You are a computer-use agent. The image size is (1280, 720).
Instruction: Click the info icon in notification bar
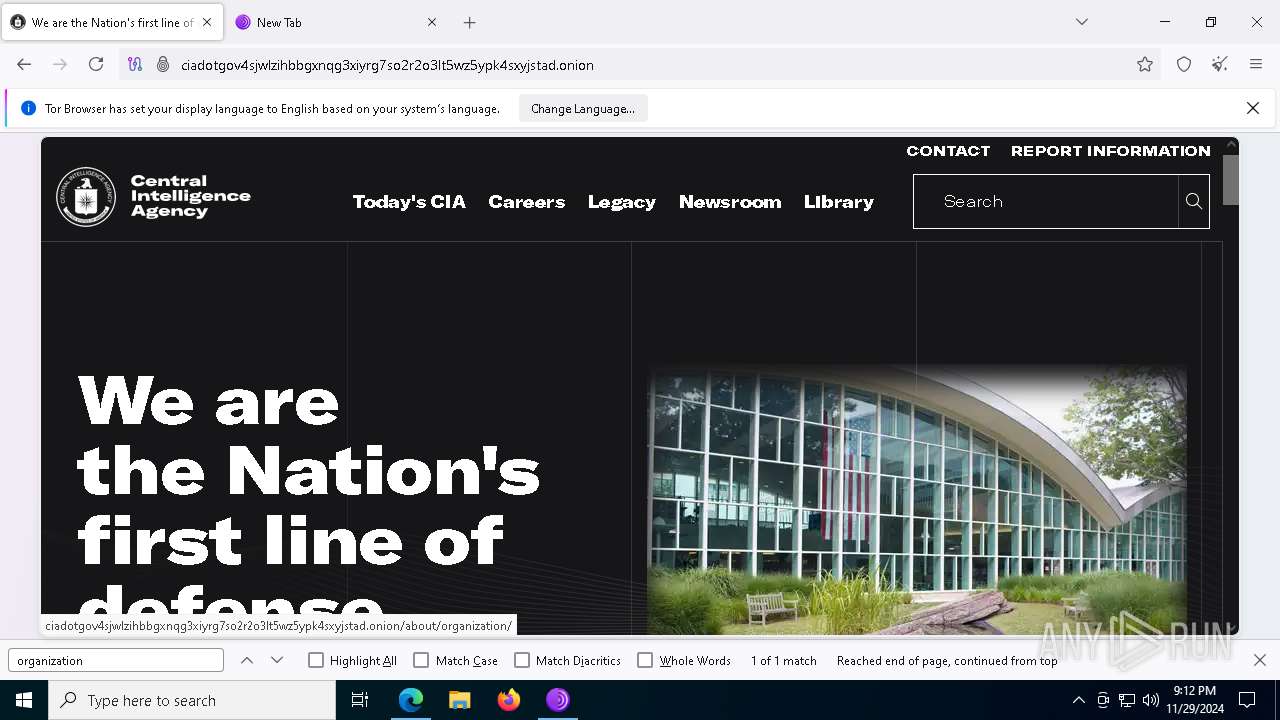(x=28, y=108)
